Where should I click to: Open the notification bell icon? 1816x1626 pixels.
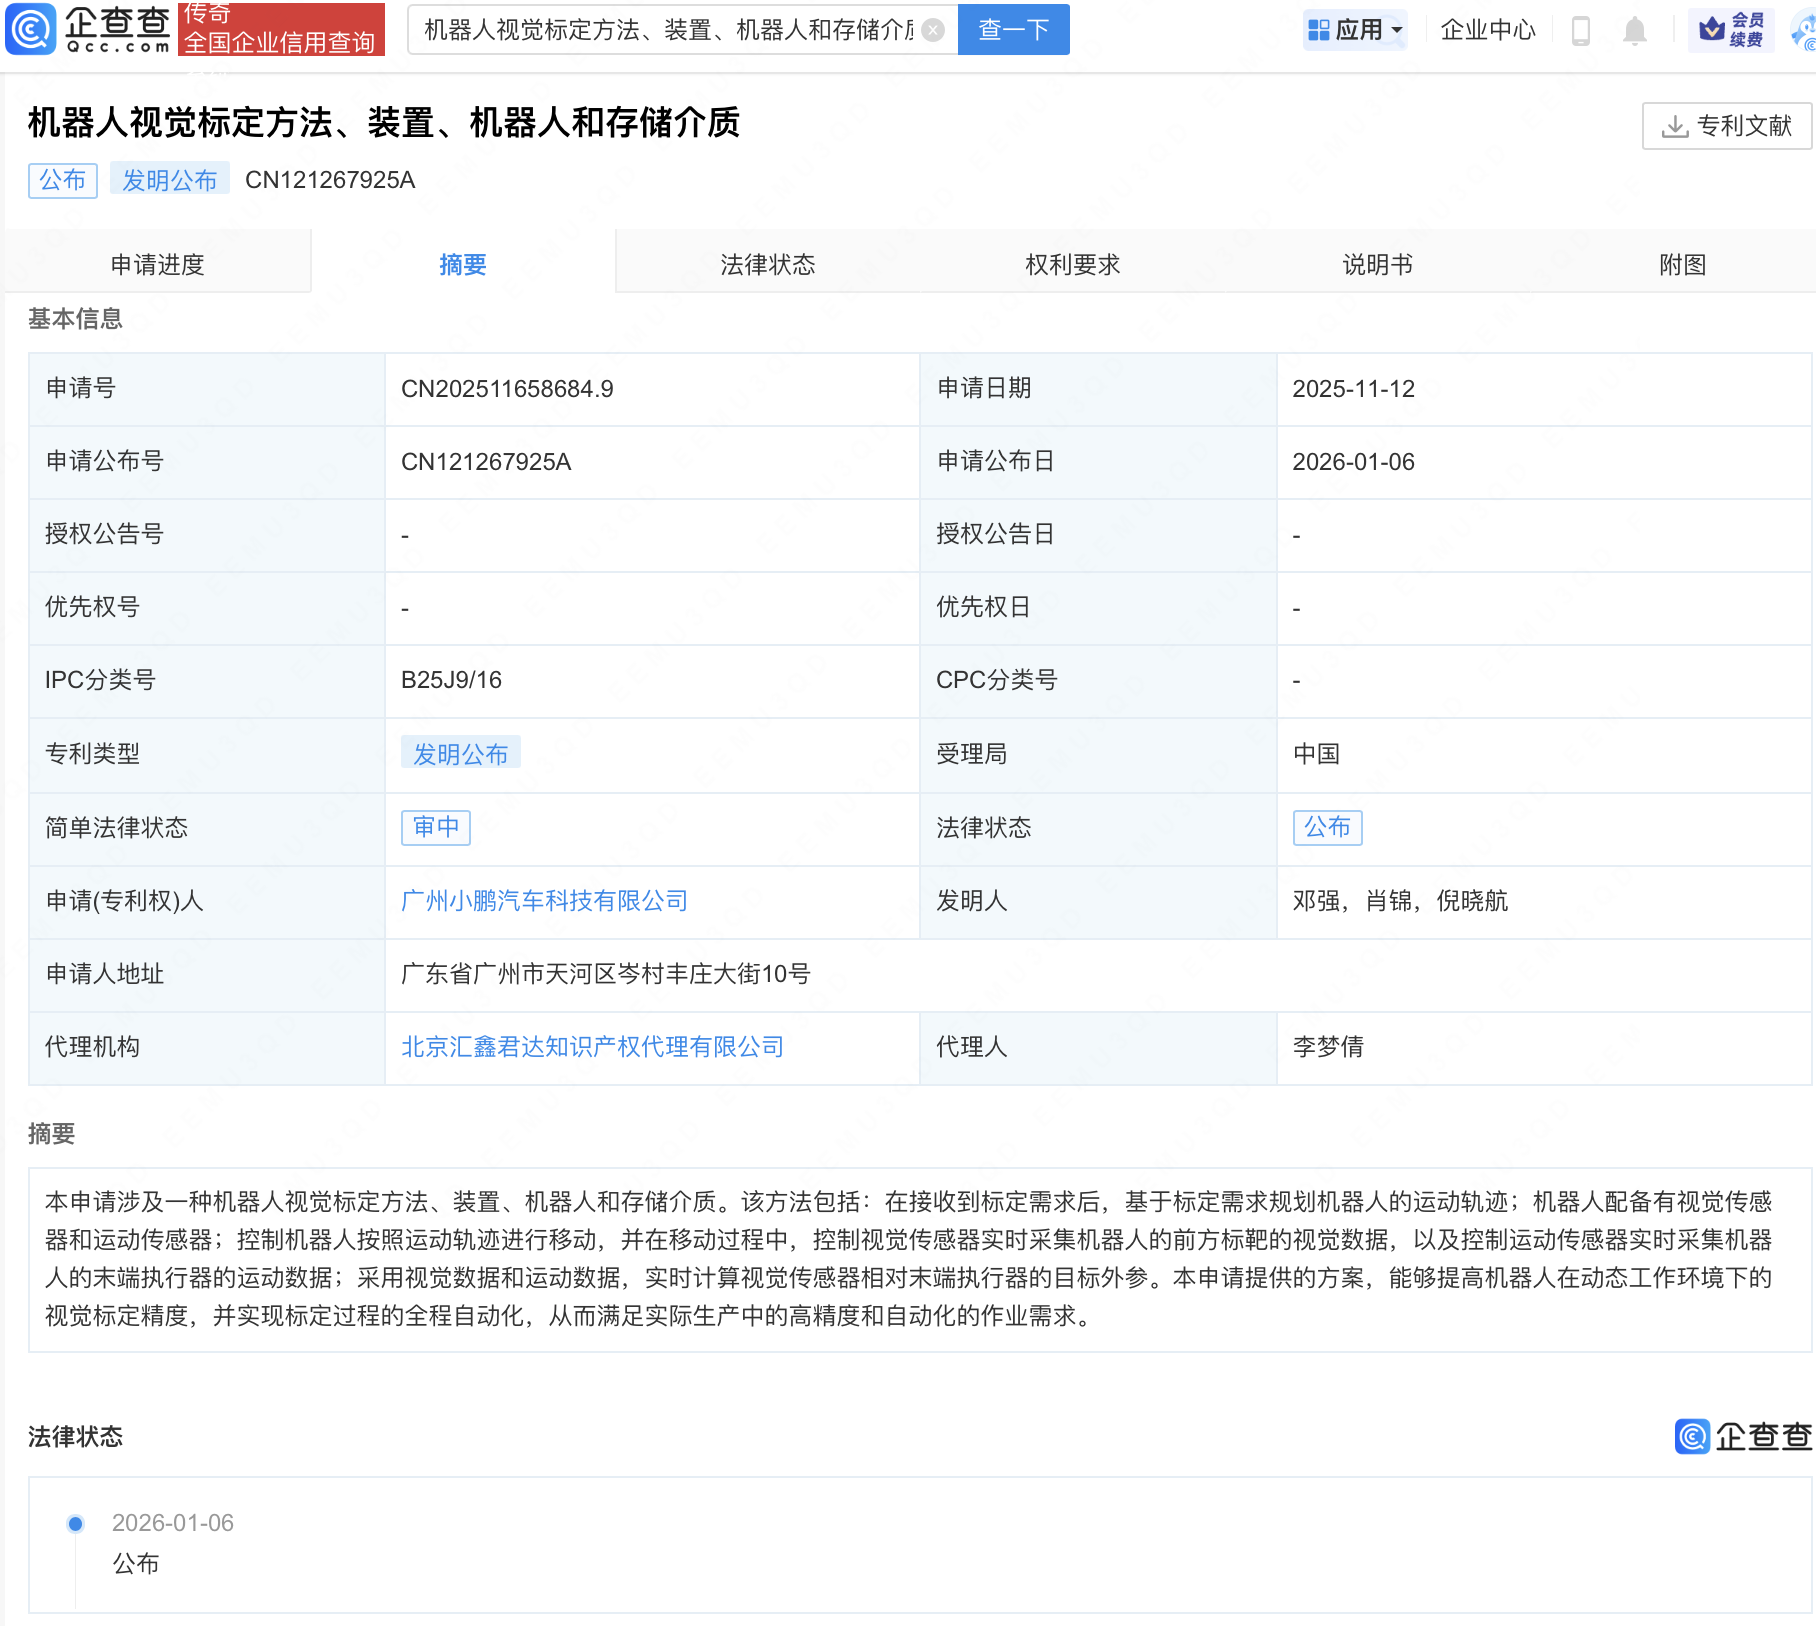point(1636,30)
